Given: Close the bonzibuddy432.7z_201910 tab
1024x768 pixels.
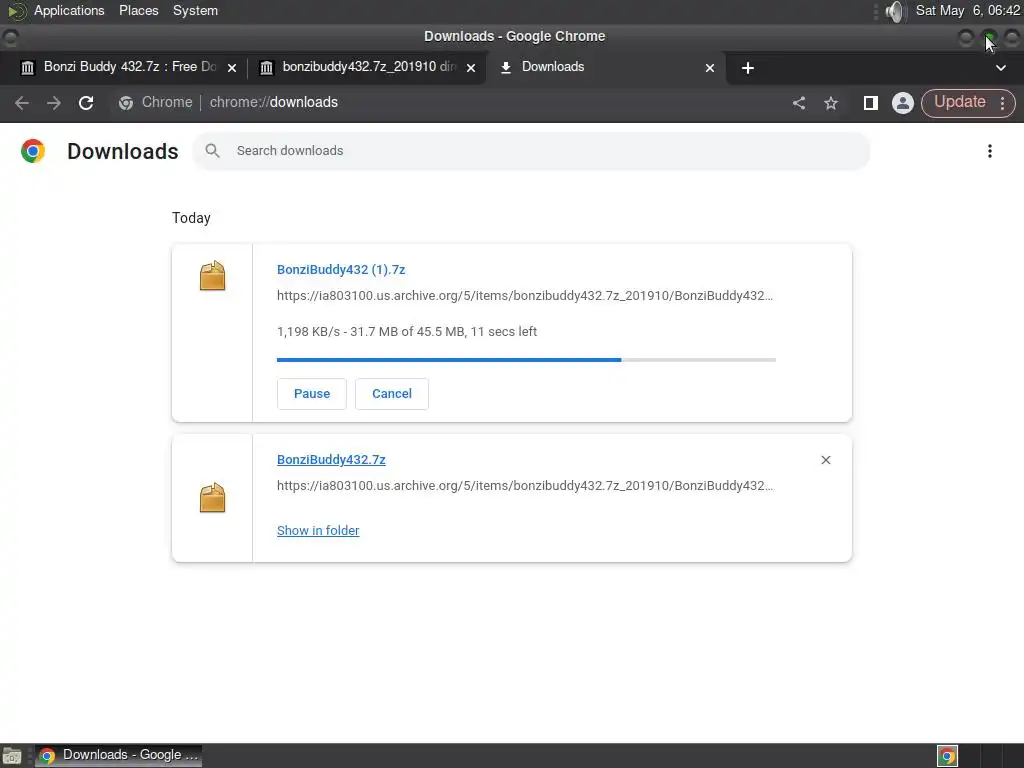Looking at the screenshot, I should [x=471, y=67].
